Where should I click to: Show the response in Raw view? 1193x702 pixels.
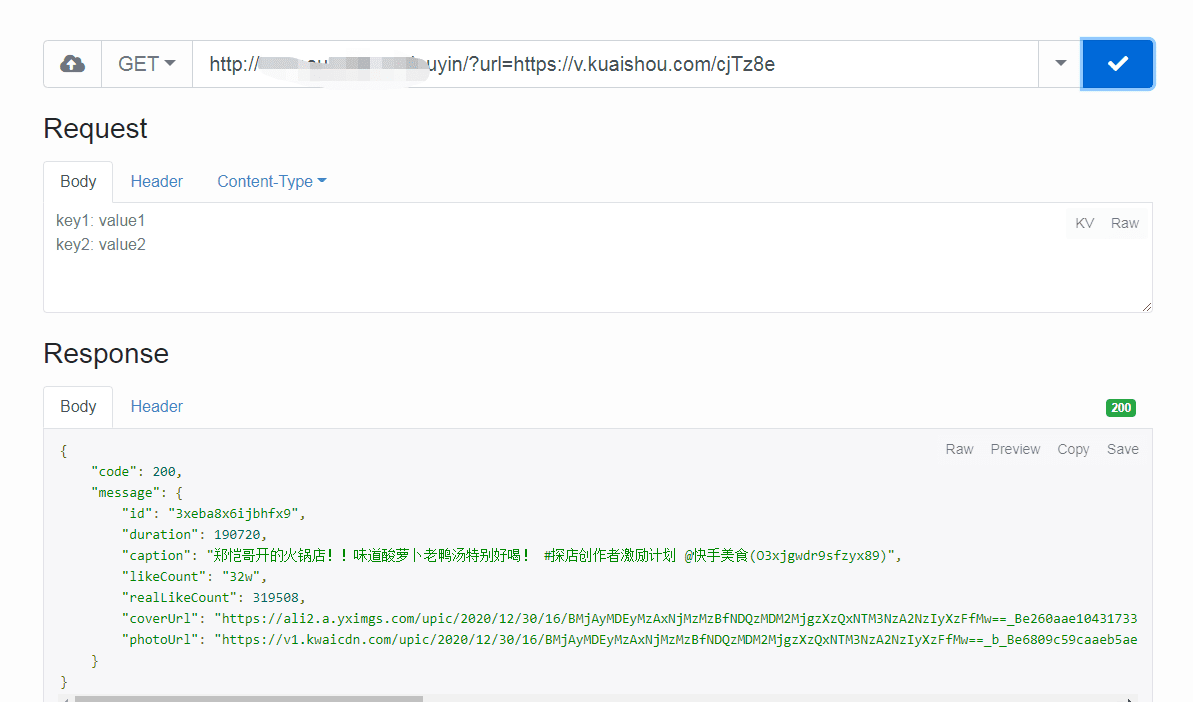959,449
